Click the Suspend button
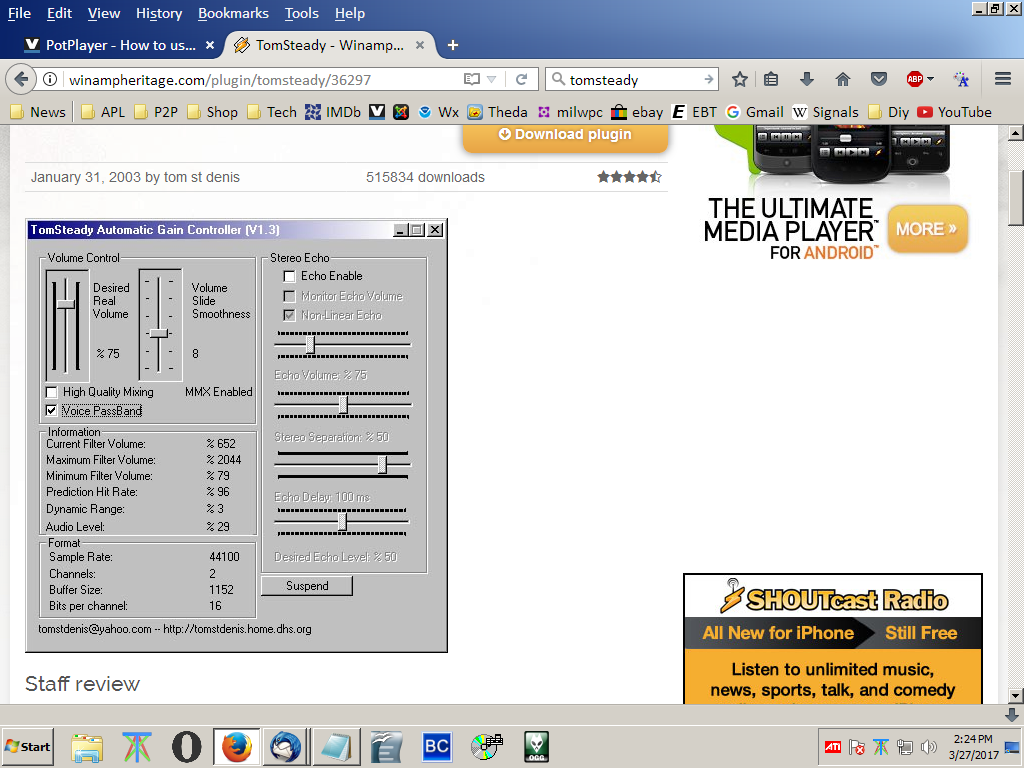This screenshot has width=1024, height=768. (307, 586)
